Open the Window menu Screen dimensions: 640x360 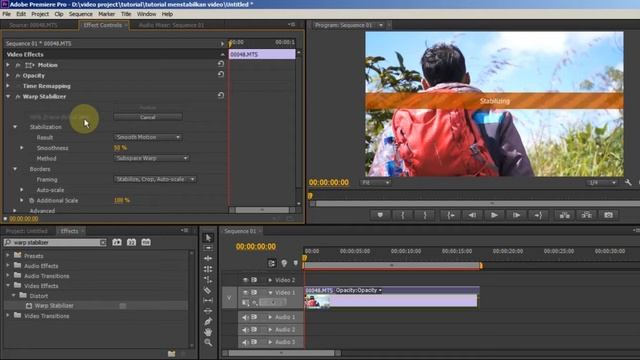[147, 14]
